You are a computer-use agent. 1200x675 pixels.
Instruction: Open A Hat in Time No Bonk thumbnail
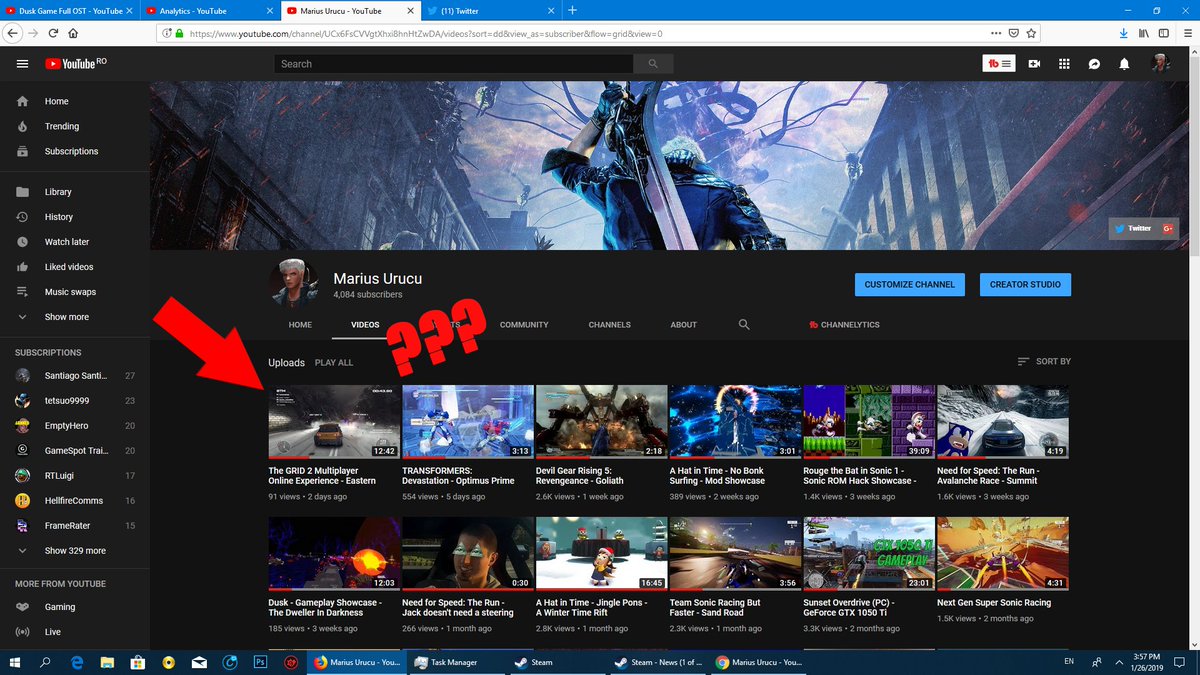735,422
